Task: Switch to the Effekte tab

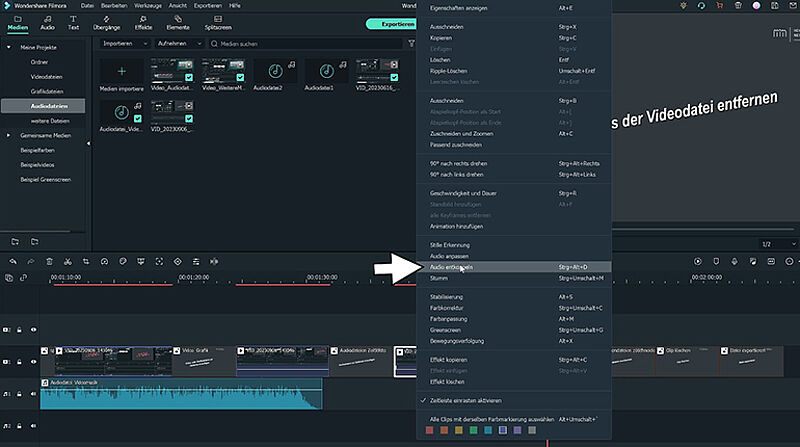Action: (143, 23)
